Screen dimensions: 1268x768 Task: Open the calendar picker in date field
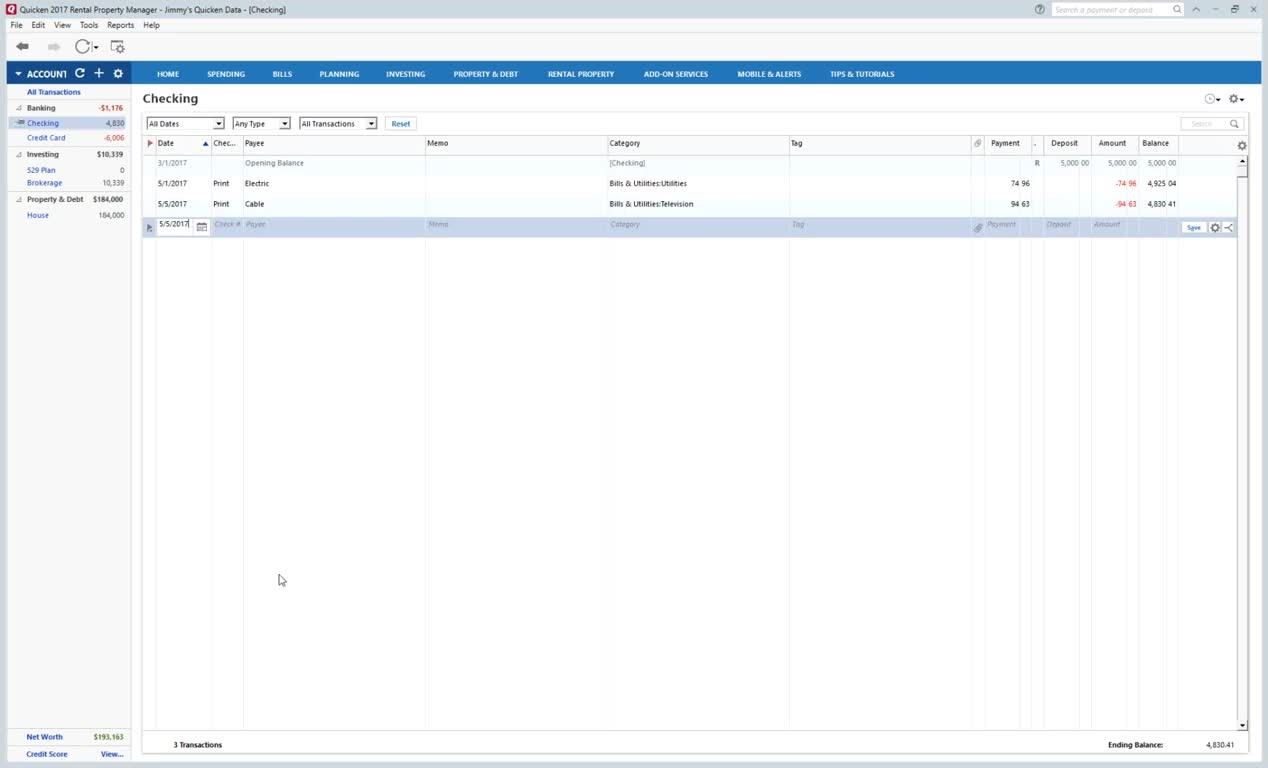[x=201, y=227]
